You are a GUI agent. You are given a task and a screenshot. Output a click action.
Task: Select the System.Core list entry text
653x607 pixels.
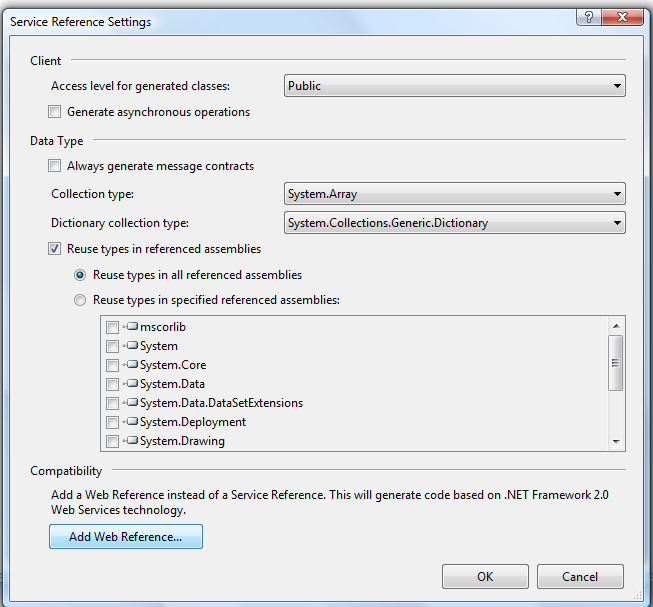pos(173,365)
